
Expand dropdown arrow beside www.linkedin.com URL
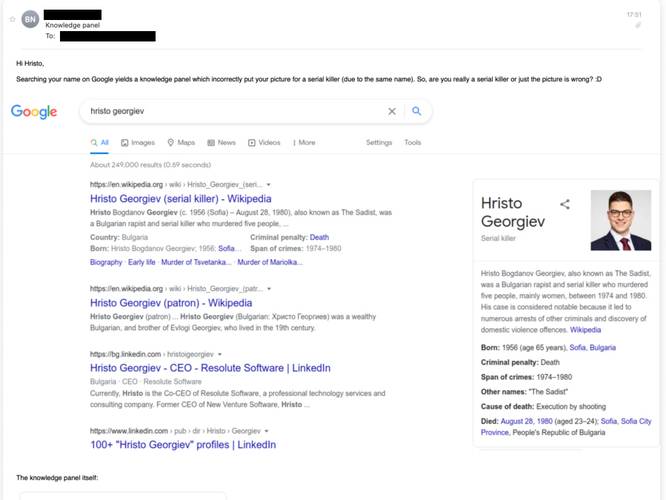[x=266, y=431]
